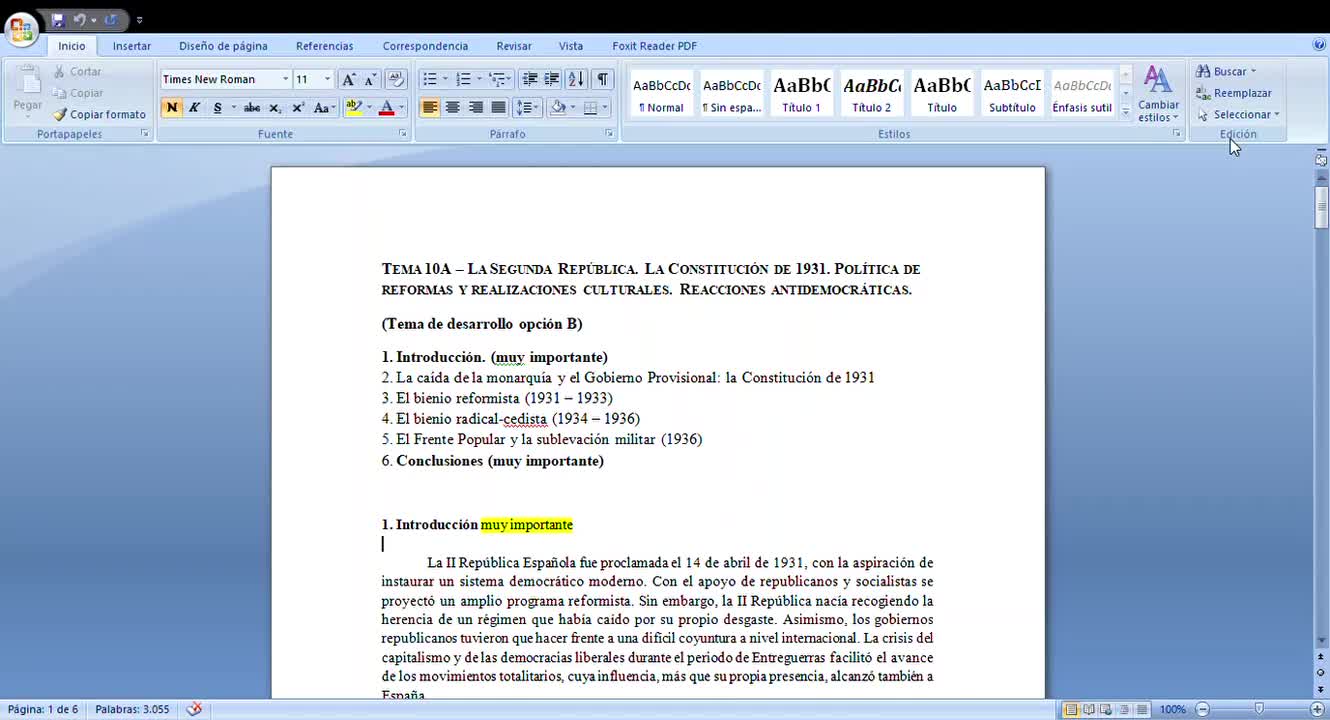Go to Revisar tab

point(514,46)
